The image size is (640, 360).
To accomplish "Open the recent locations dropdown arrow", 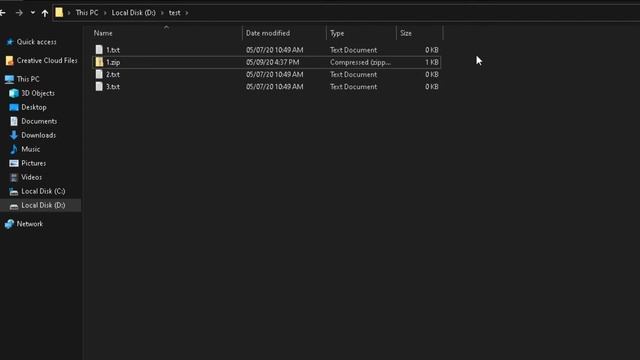I will point(33,13).
